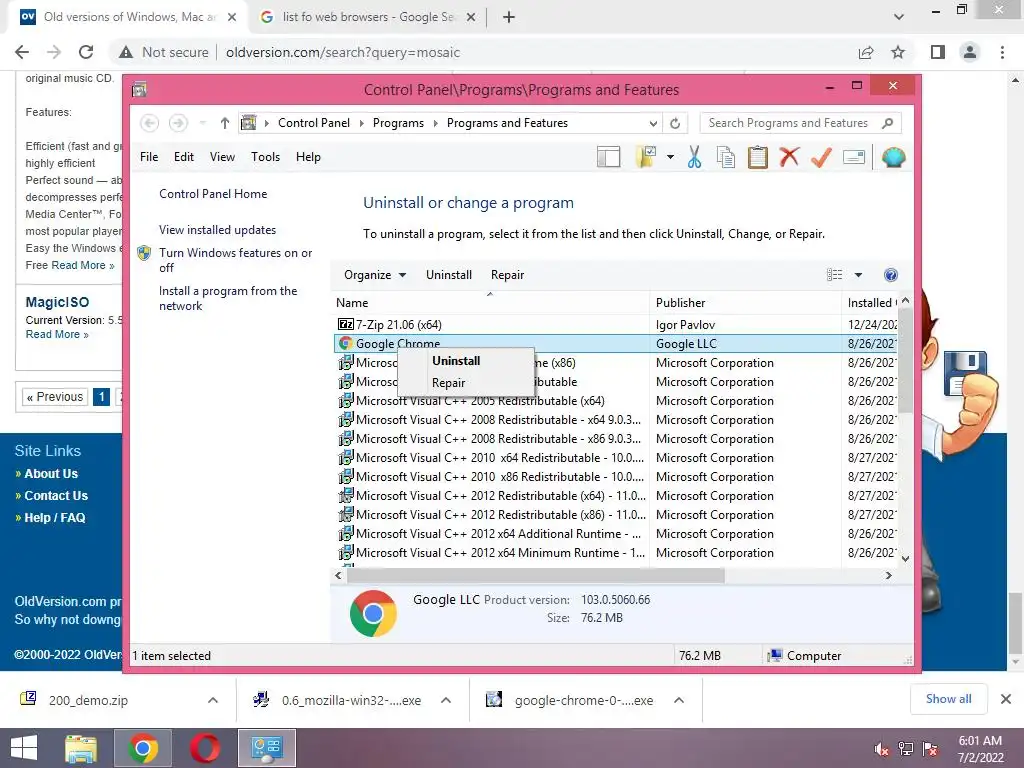Screen dimensions: 1024x768
Task: Open Chrome side panel icon
Action: (x=938, y=52)
